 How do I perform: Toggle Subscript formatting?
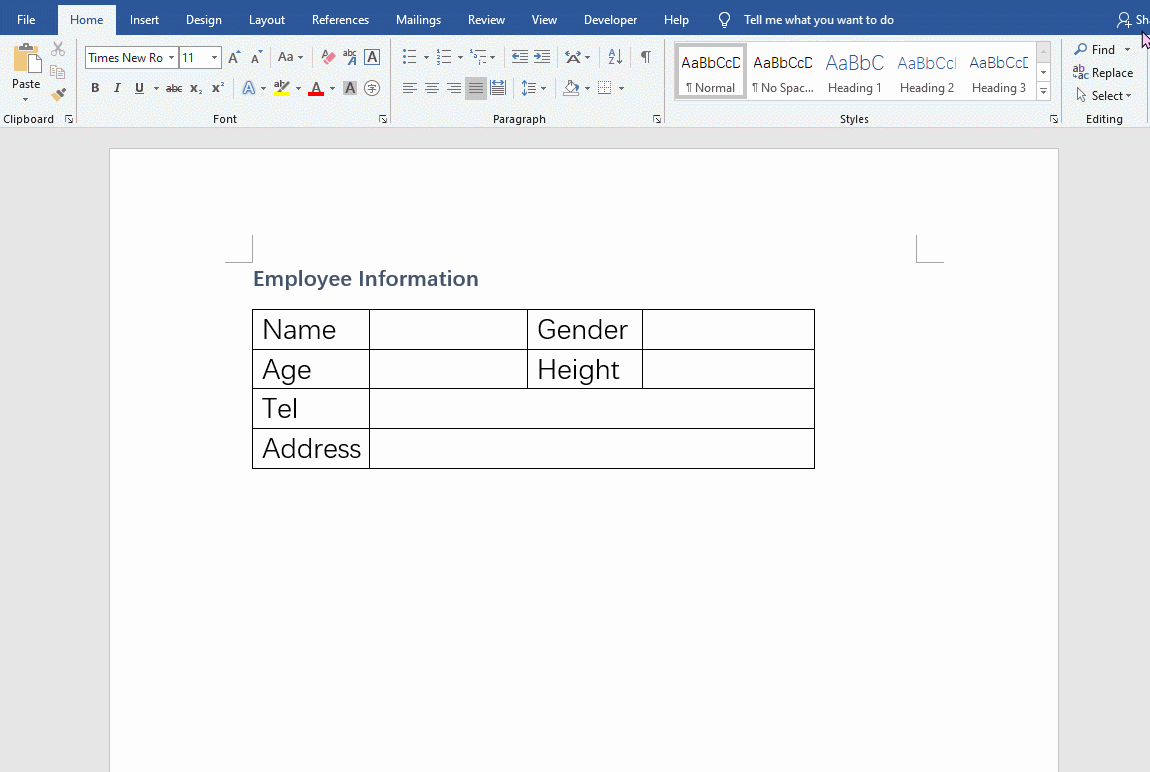196,89
